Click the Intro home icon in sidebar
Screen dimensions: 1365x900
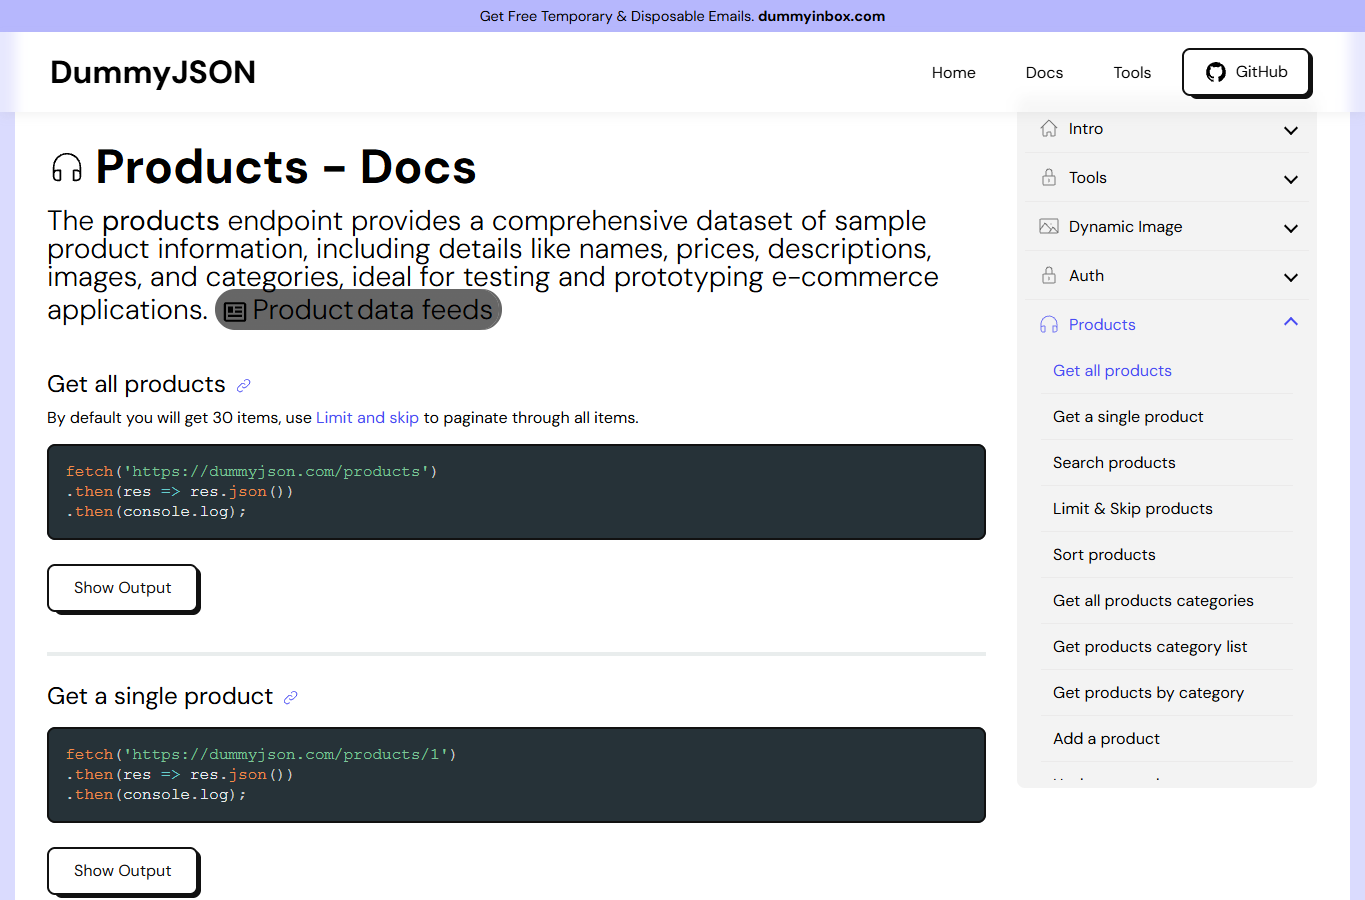pos(1049,128)
